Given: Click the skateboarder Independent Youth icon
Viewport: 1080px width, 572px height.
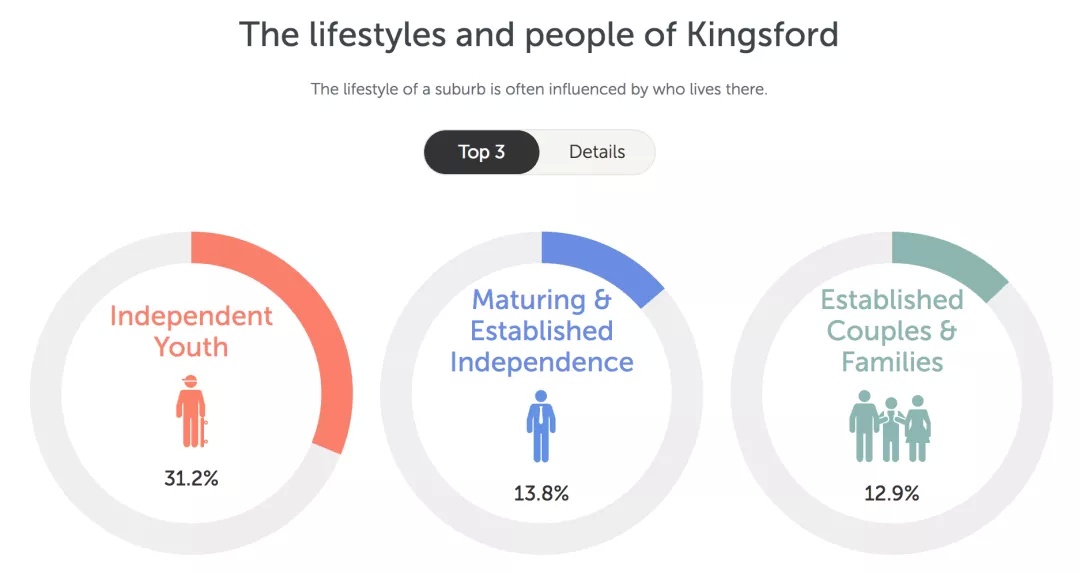Looking at the screenshot, I should click(191, 411).
